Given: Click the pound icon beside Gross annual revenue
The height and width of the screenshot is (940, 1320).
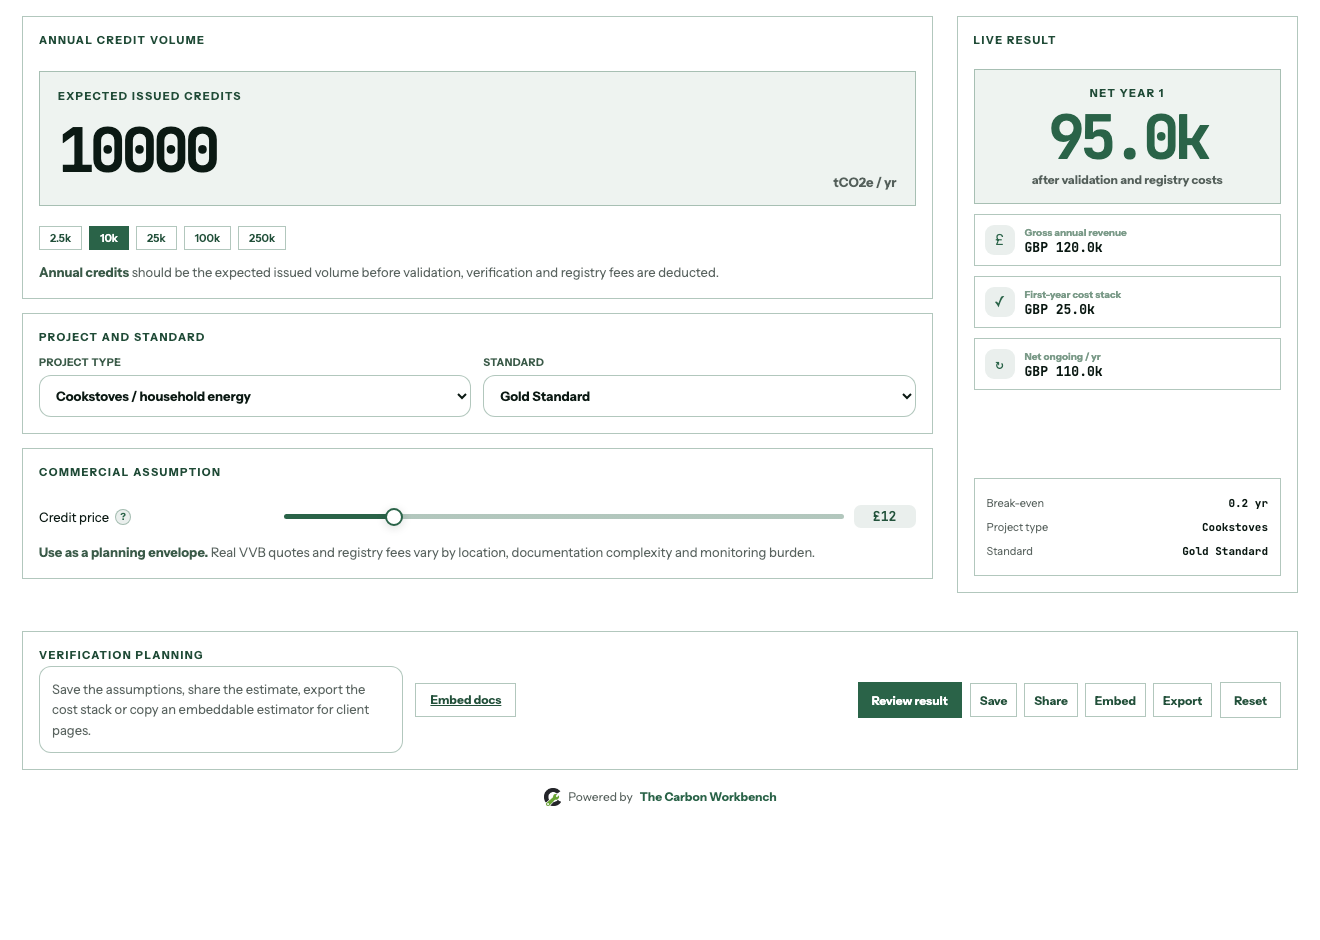Looking at the screenshot, I should [999, 240].
